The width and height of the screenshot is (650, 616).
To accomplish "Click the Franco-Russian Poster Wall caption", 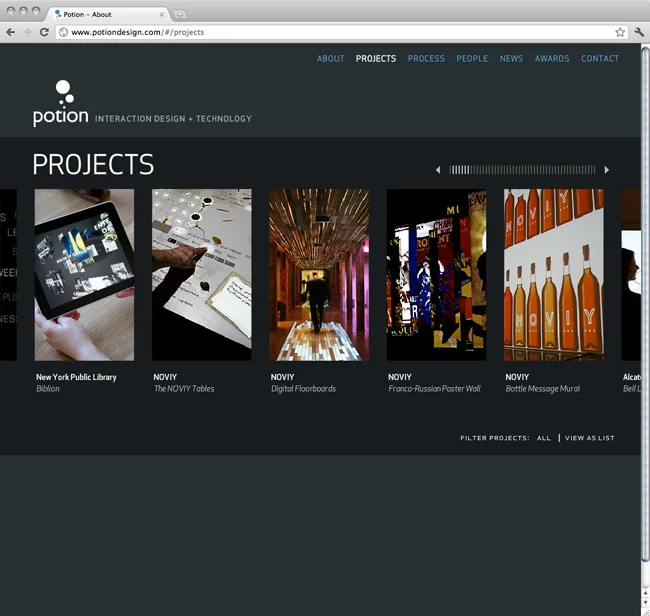I will pos(434,389).
